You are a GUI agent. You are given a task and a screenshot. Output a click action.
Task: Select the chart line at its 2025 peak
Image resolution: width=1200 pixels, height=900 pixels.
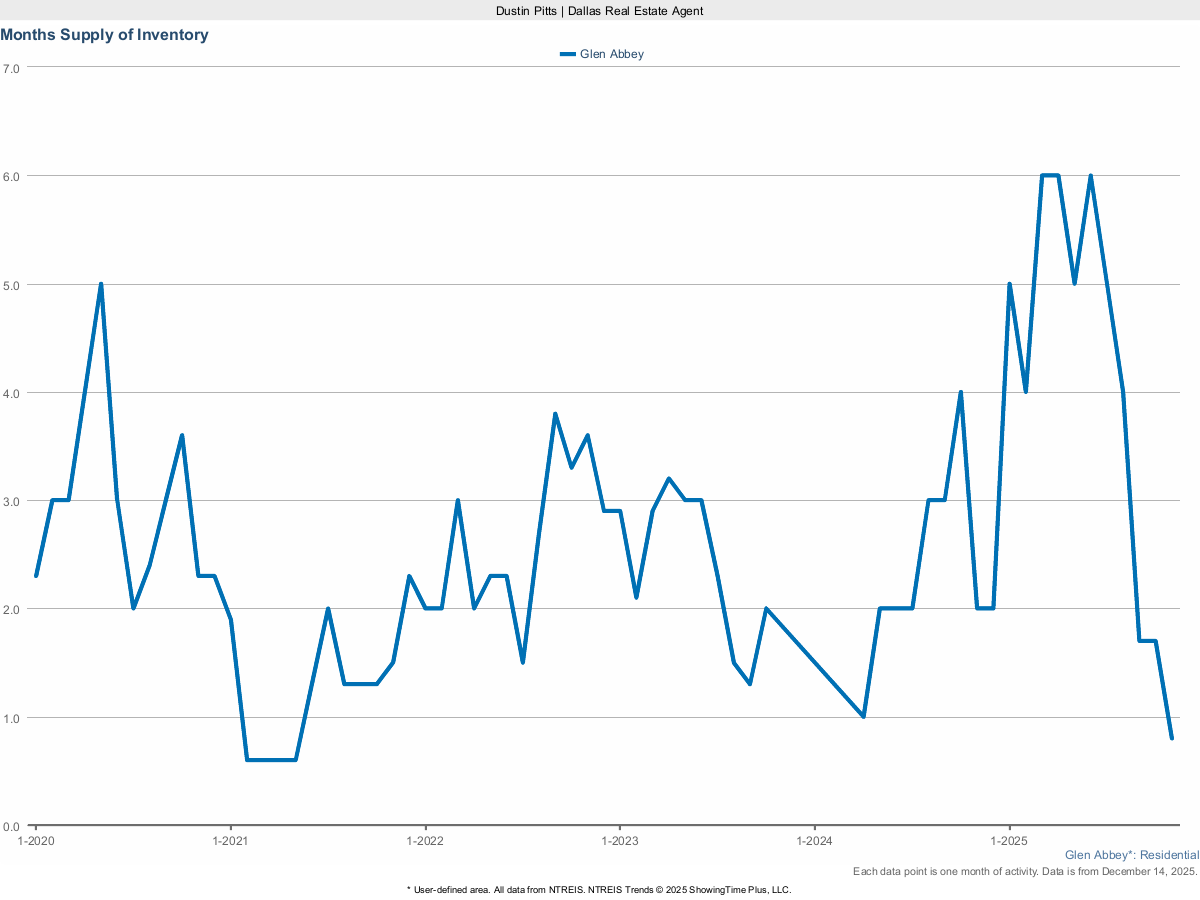pyautogui.click(x=1050, y=175)
